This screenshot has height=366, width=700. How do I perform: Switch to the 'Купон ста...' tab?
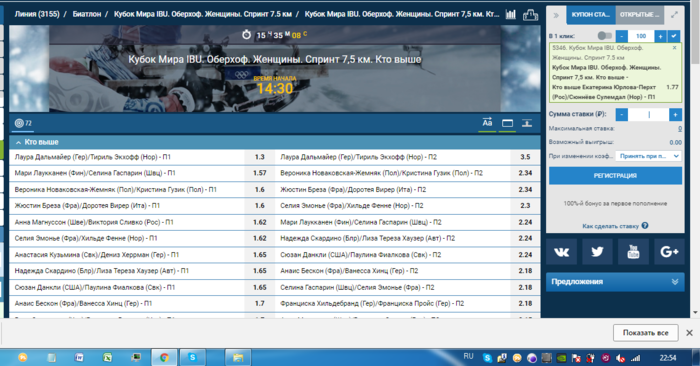pos(591,15)
